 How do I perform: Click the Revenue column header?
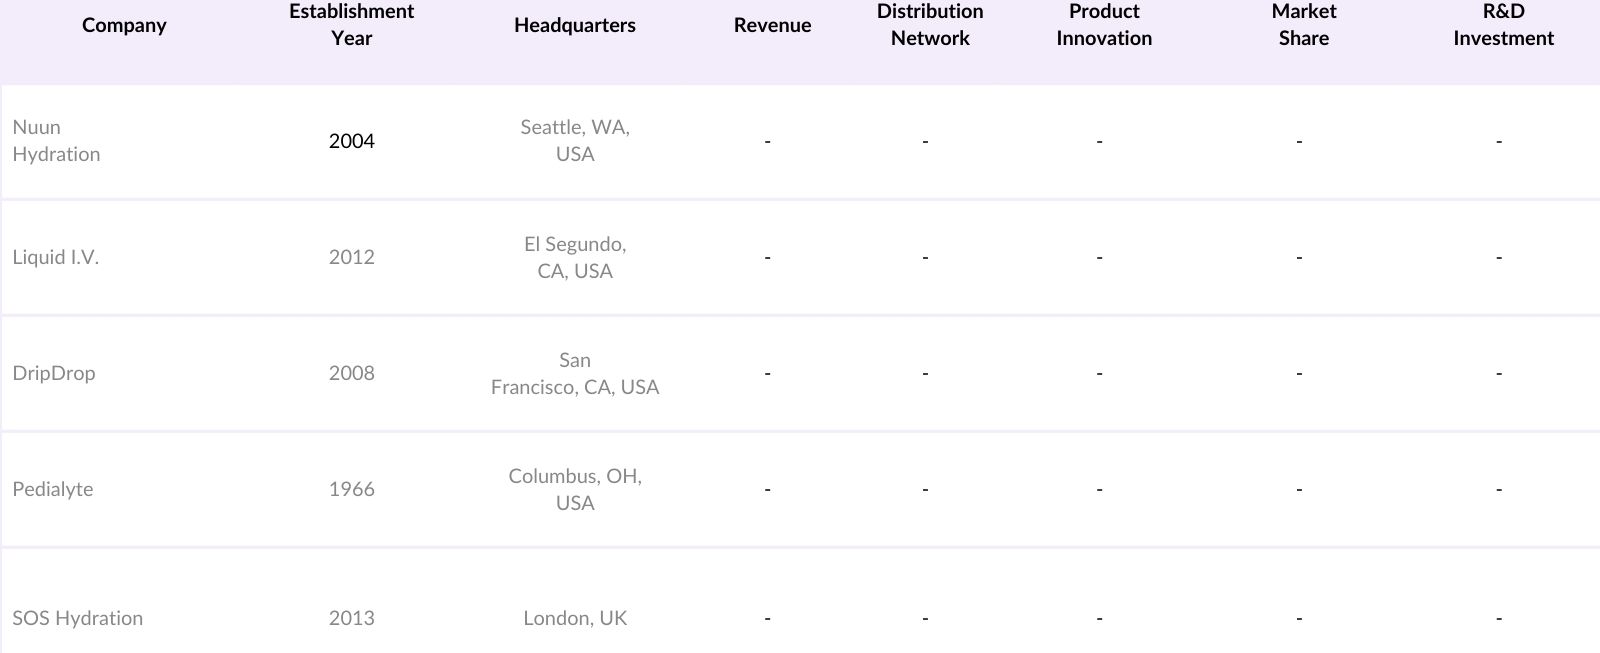coord(772,25)
